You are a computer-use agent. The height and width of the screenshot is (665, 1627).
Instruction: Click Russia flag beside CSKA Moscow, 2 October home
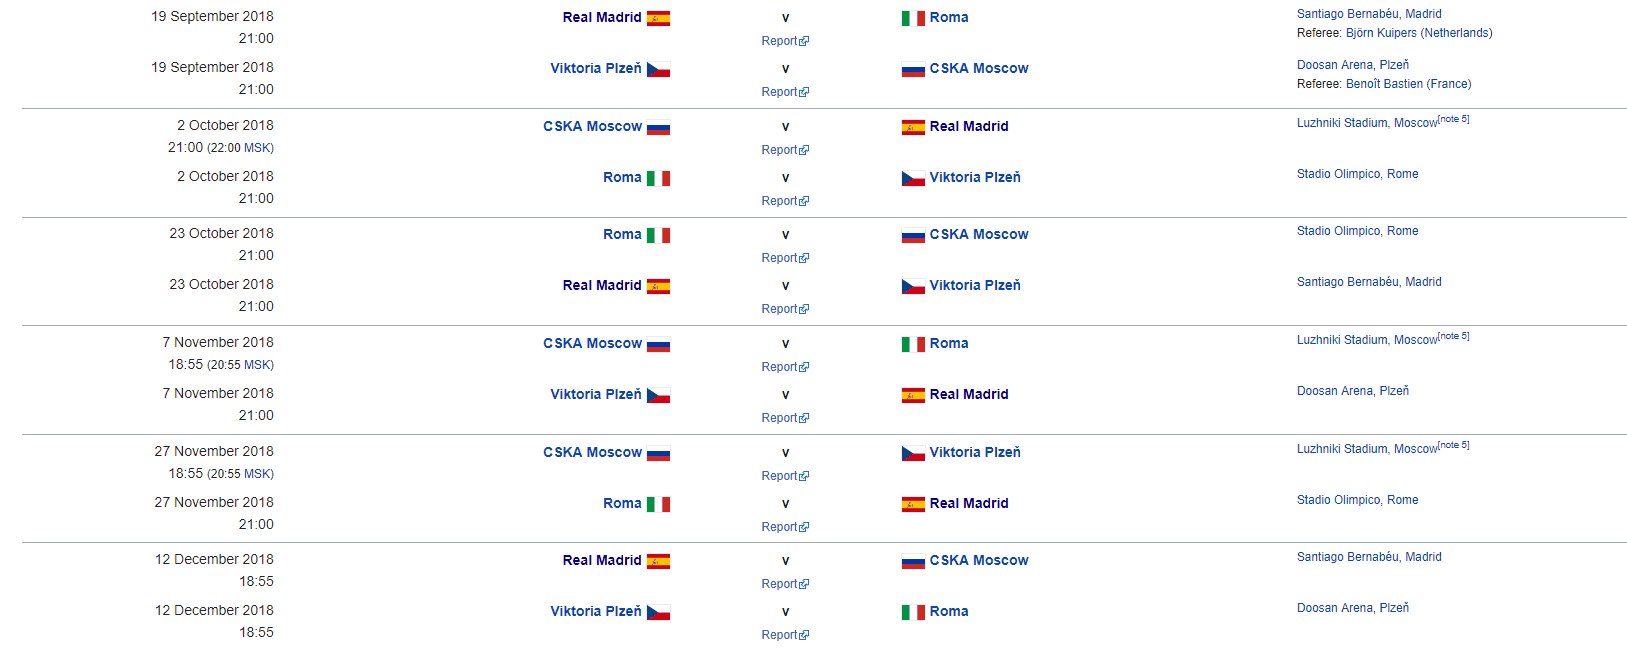(x=658, y=127)
